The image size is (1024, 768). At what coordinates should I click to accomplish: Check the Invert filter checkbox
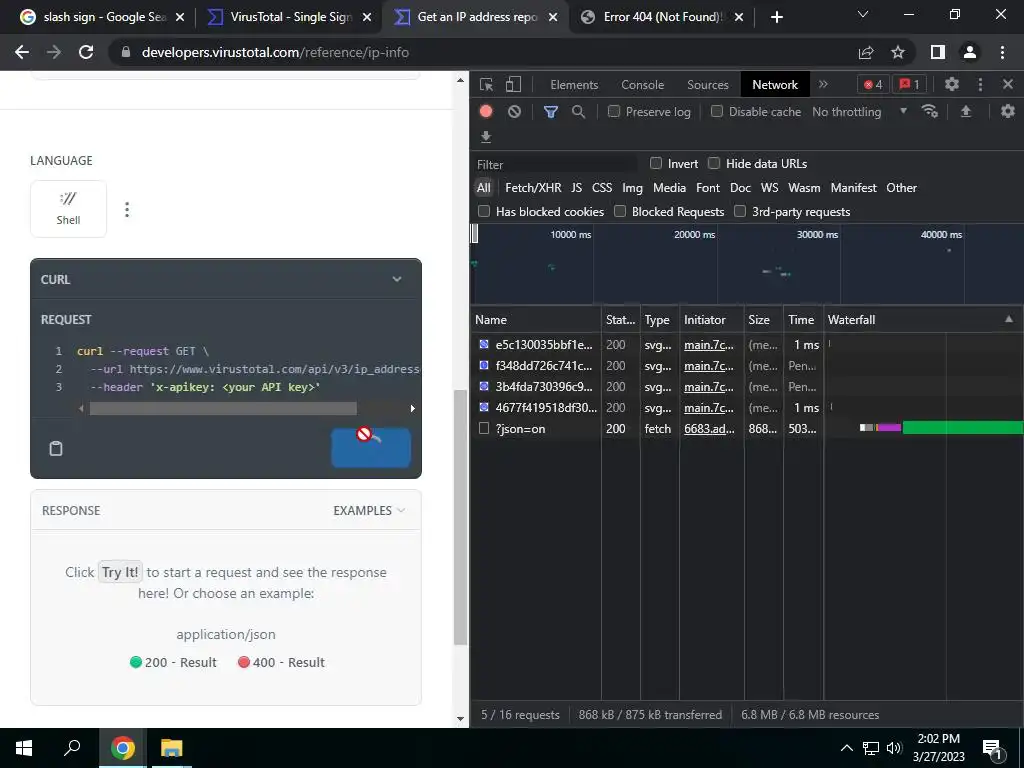coord(656,163)
